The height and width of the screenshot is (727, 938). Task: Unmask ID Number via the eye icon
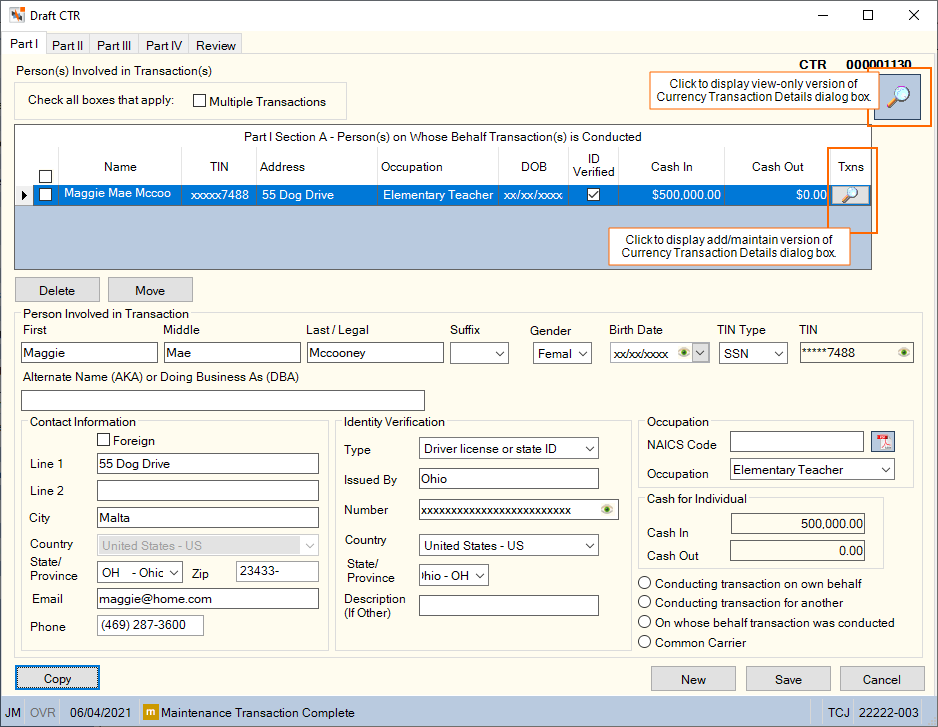607,510
